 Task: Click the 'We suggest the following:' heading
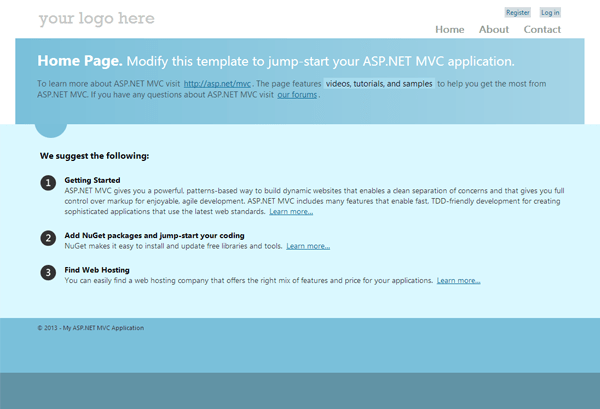pos(94,156)
